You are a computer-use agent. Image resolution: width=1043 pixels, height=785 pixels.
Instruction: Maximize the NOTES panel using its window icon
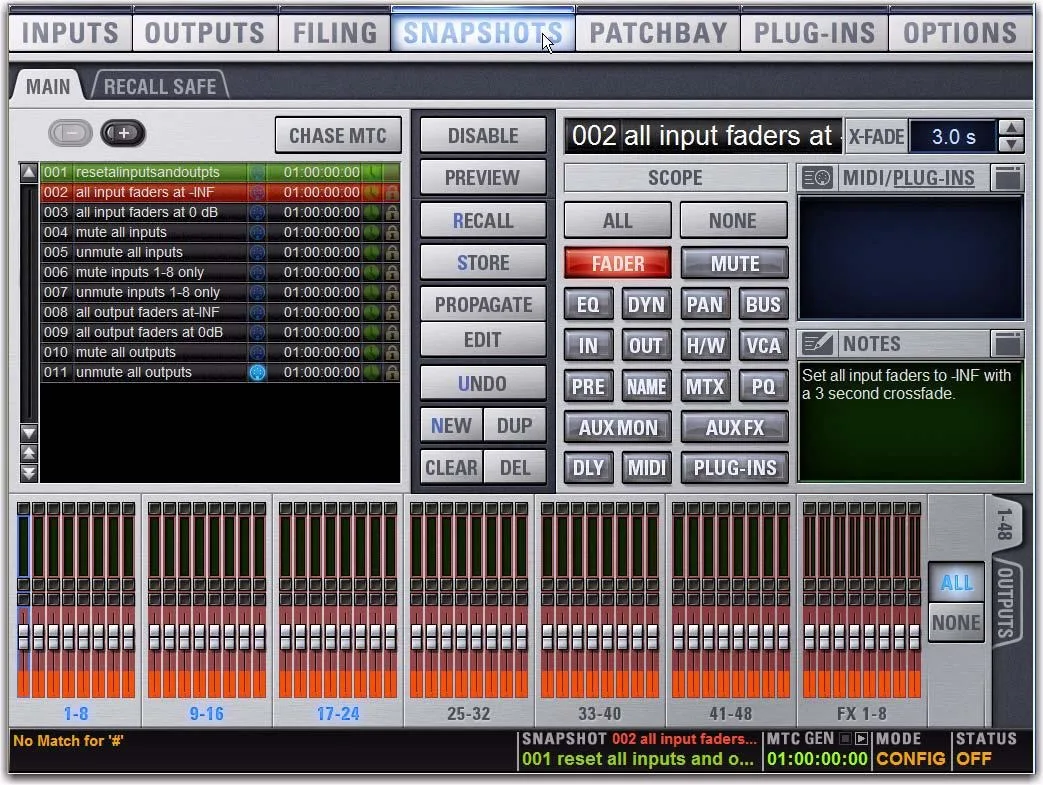point(1007,343)
